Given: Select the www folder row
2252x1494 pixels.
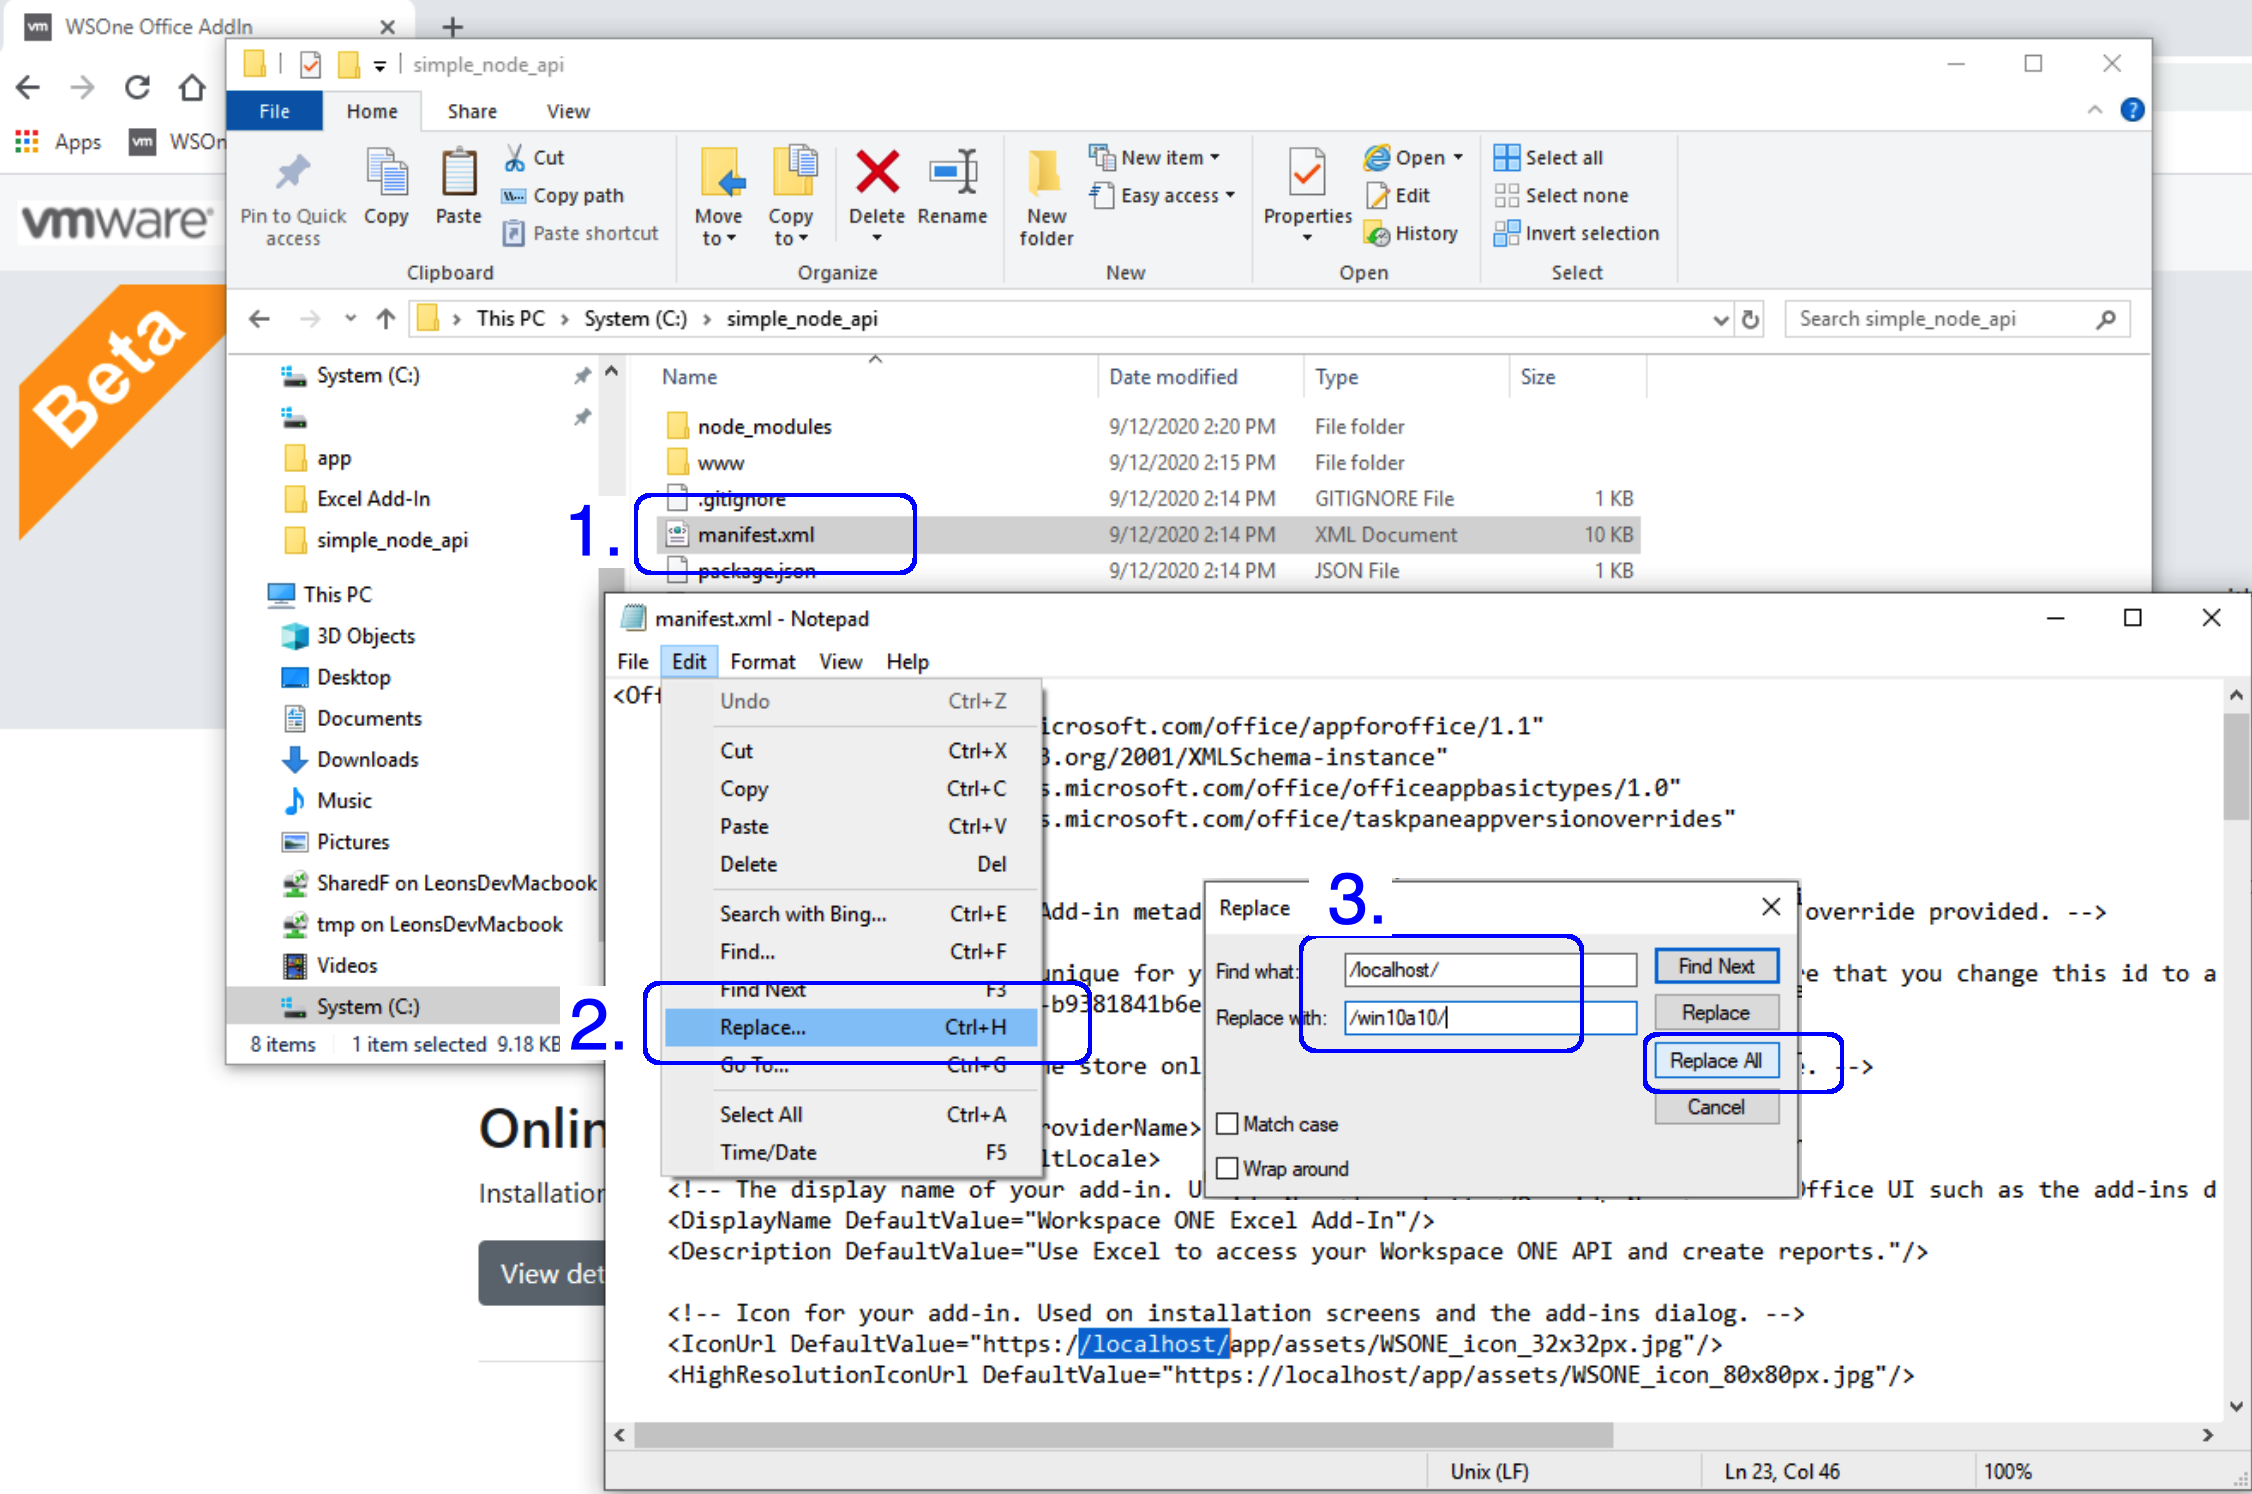Looking at the screenshot, I should pyautogui.click(x=1148, y=462).
